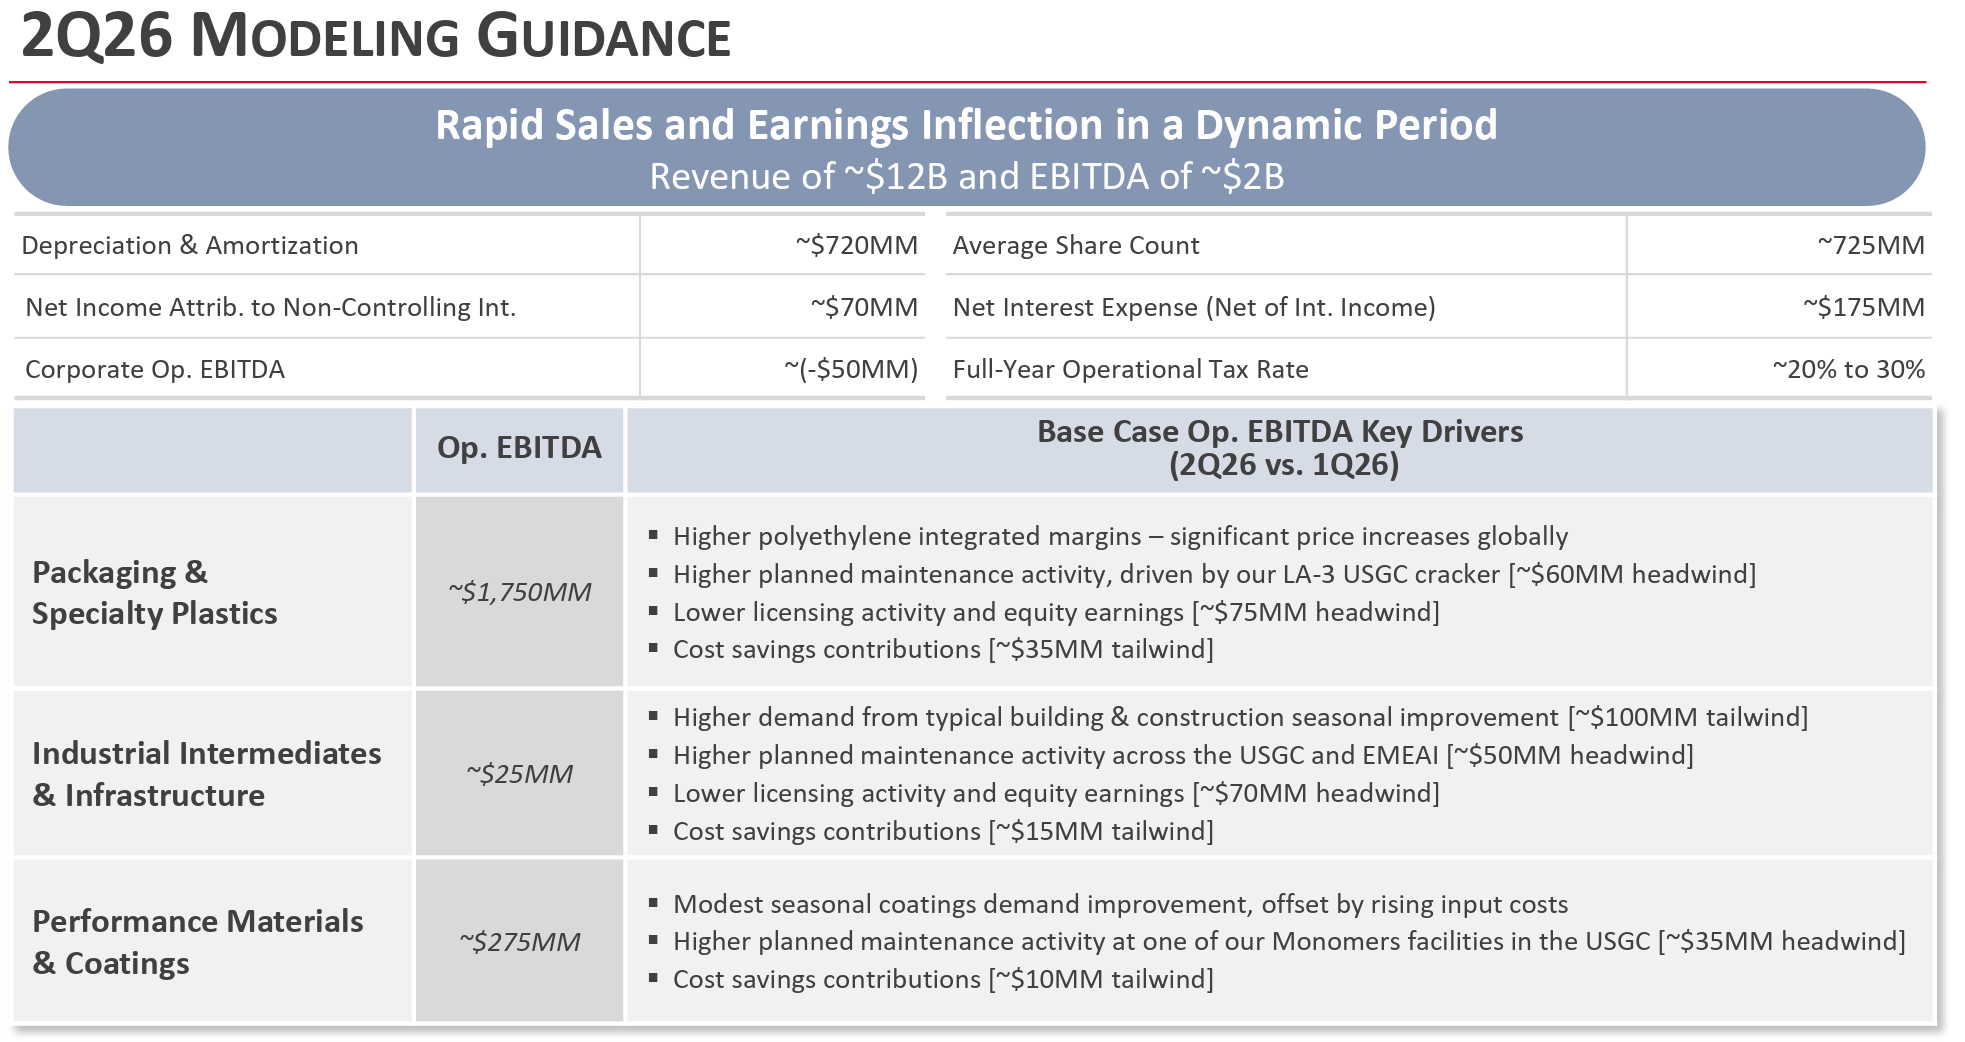
Task: Select the Net Income Attrib. to Non-Controlling Int. label
Action: pyautogui.click(x=270, y=307)
